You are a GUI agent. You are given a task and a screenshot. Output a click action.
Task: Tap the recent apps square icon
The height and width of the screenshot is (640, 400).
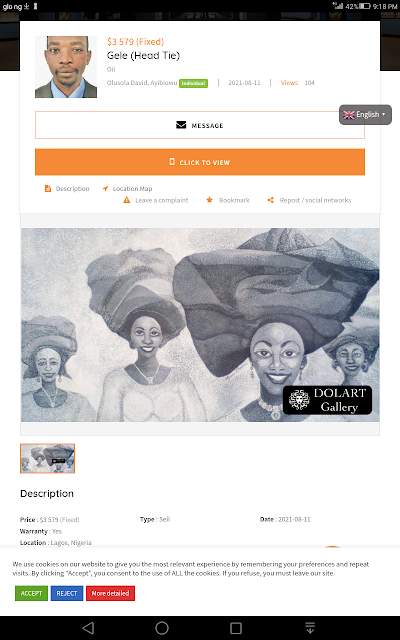point(236,628)
